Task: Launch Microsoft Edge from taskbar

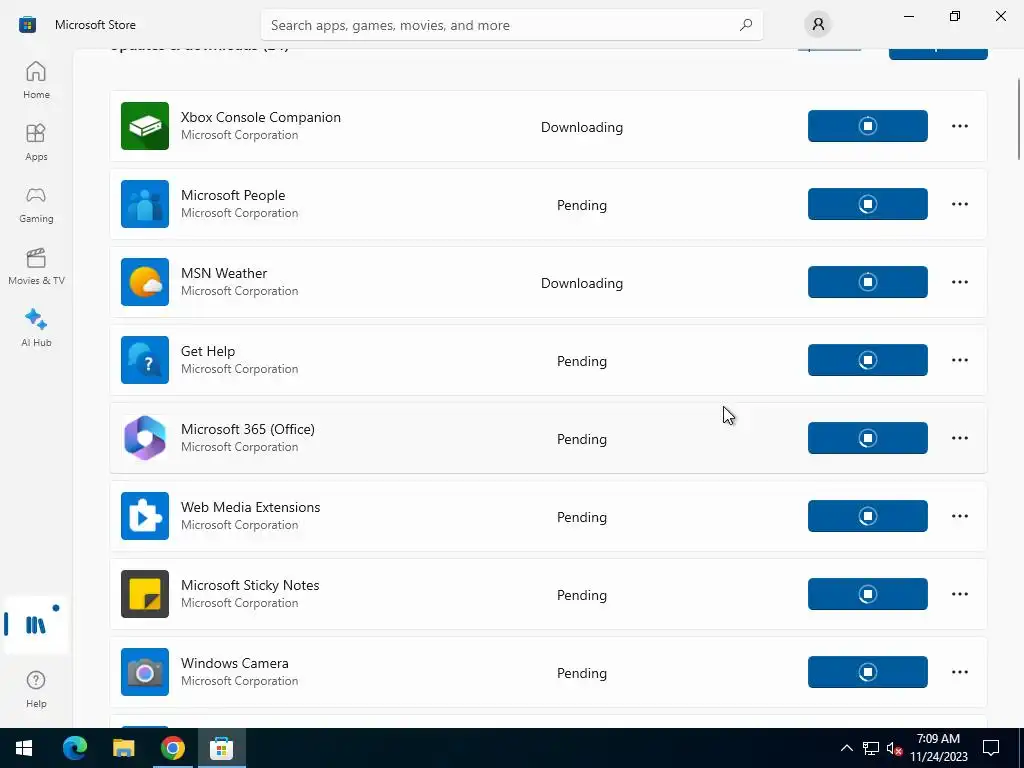Action: 74,748
